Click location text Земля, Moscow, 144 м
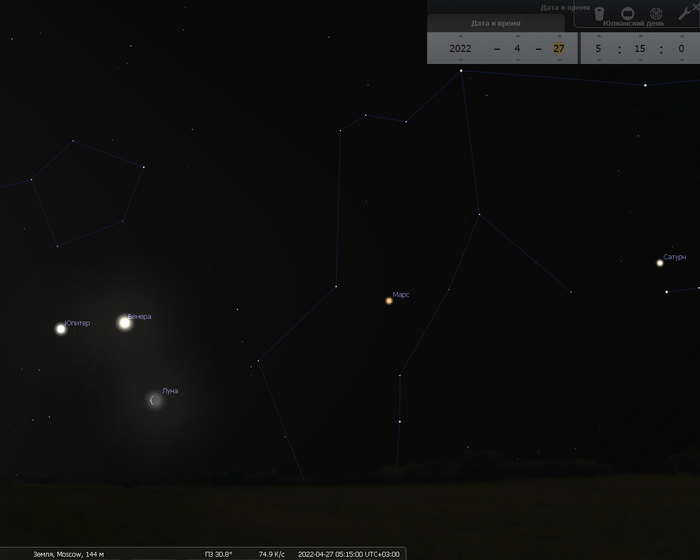Image resolution: width=700 pixels, height=560 pixels. pyautogui.click(x=69, y=554)
